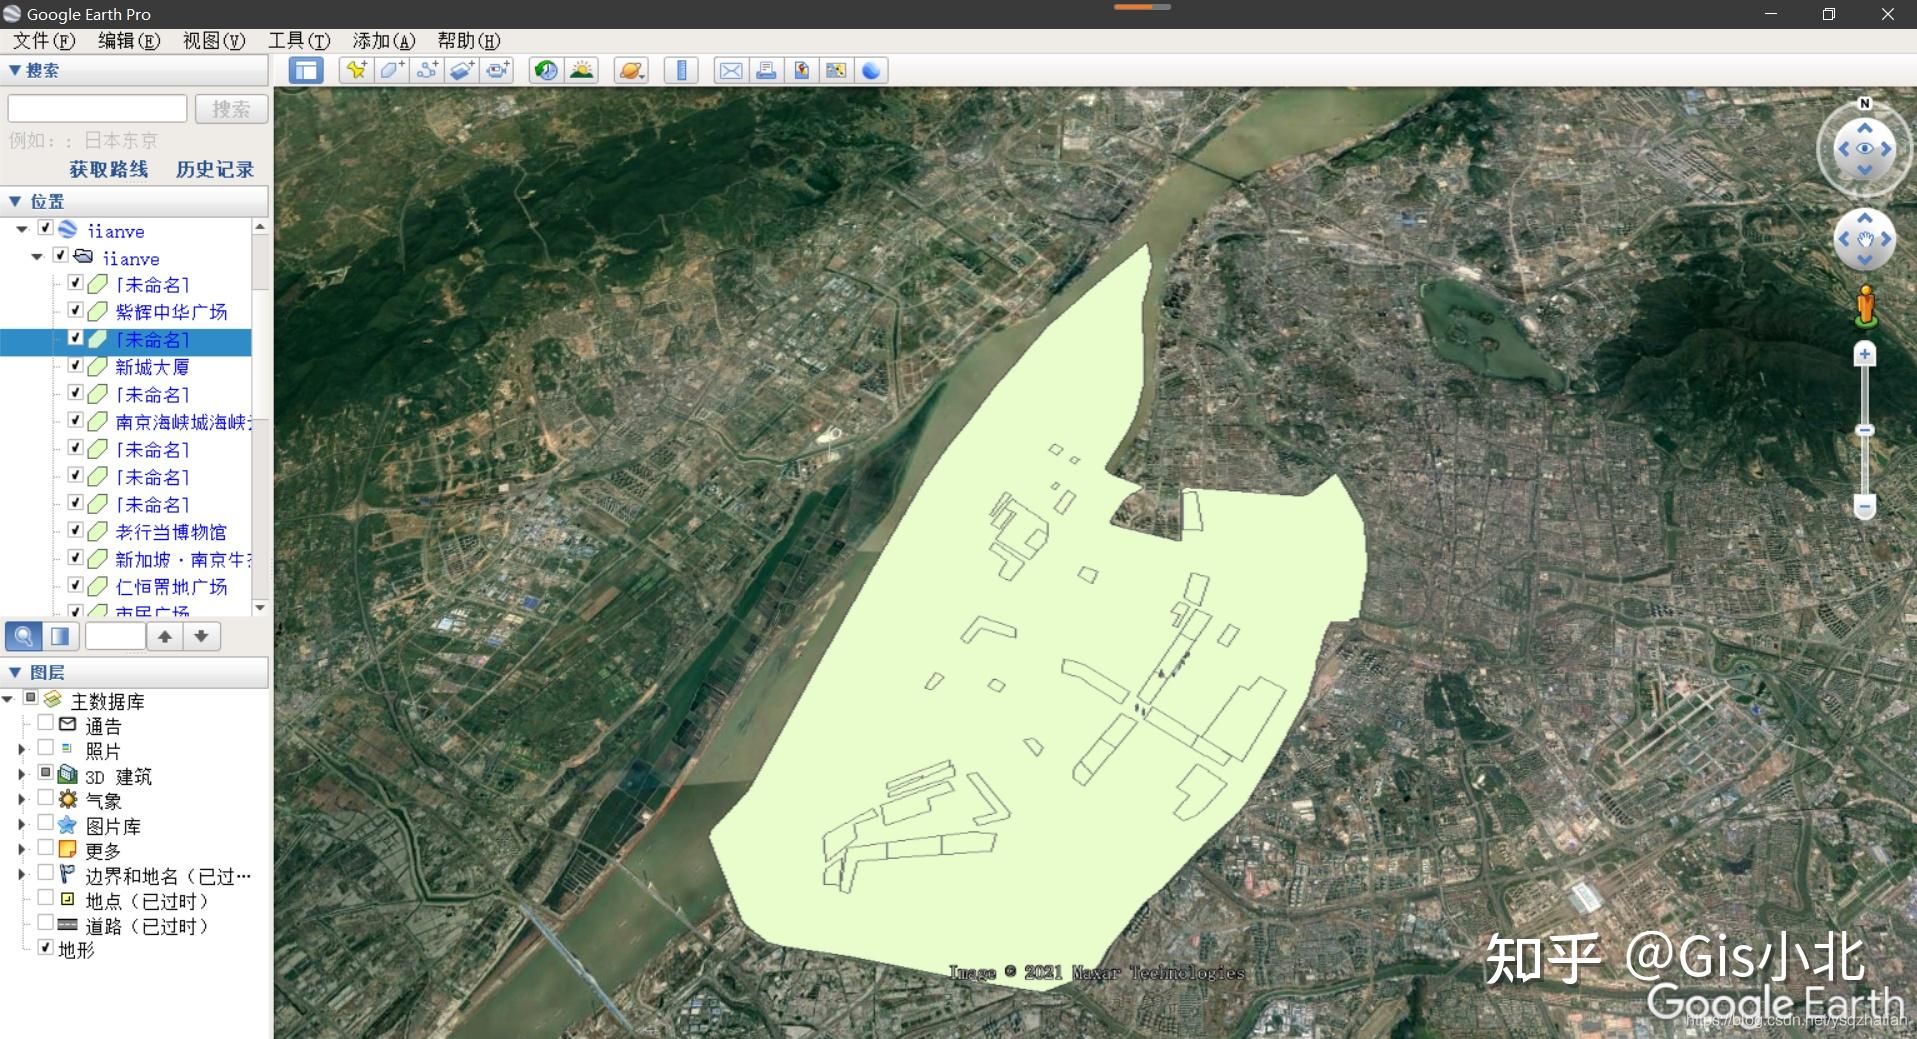
Task: Open the 帮助(H) menu
Action: coord(469,41)
